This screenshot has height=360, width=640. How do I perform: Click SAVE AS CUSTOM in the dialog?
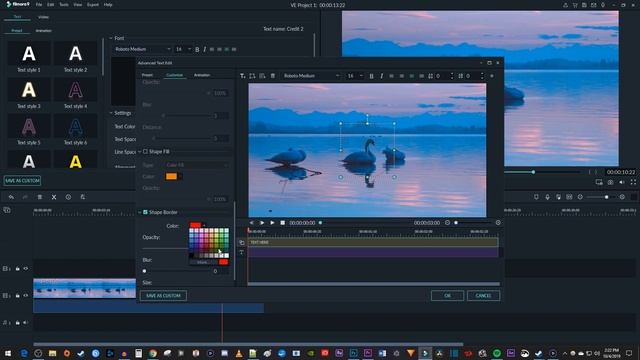click(163, 296)
